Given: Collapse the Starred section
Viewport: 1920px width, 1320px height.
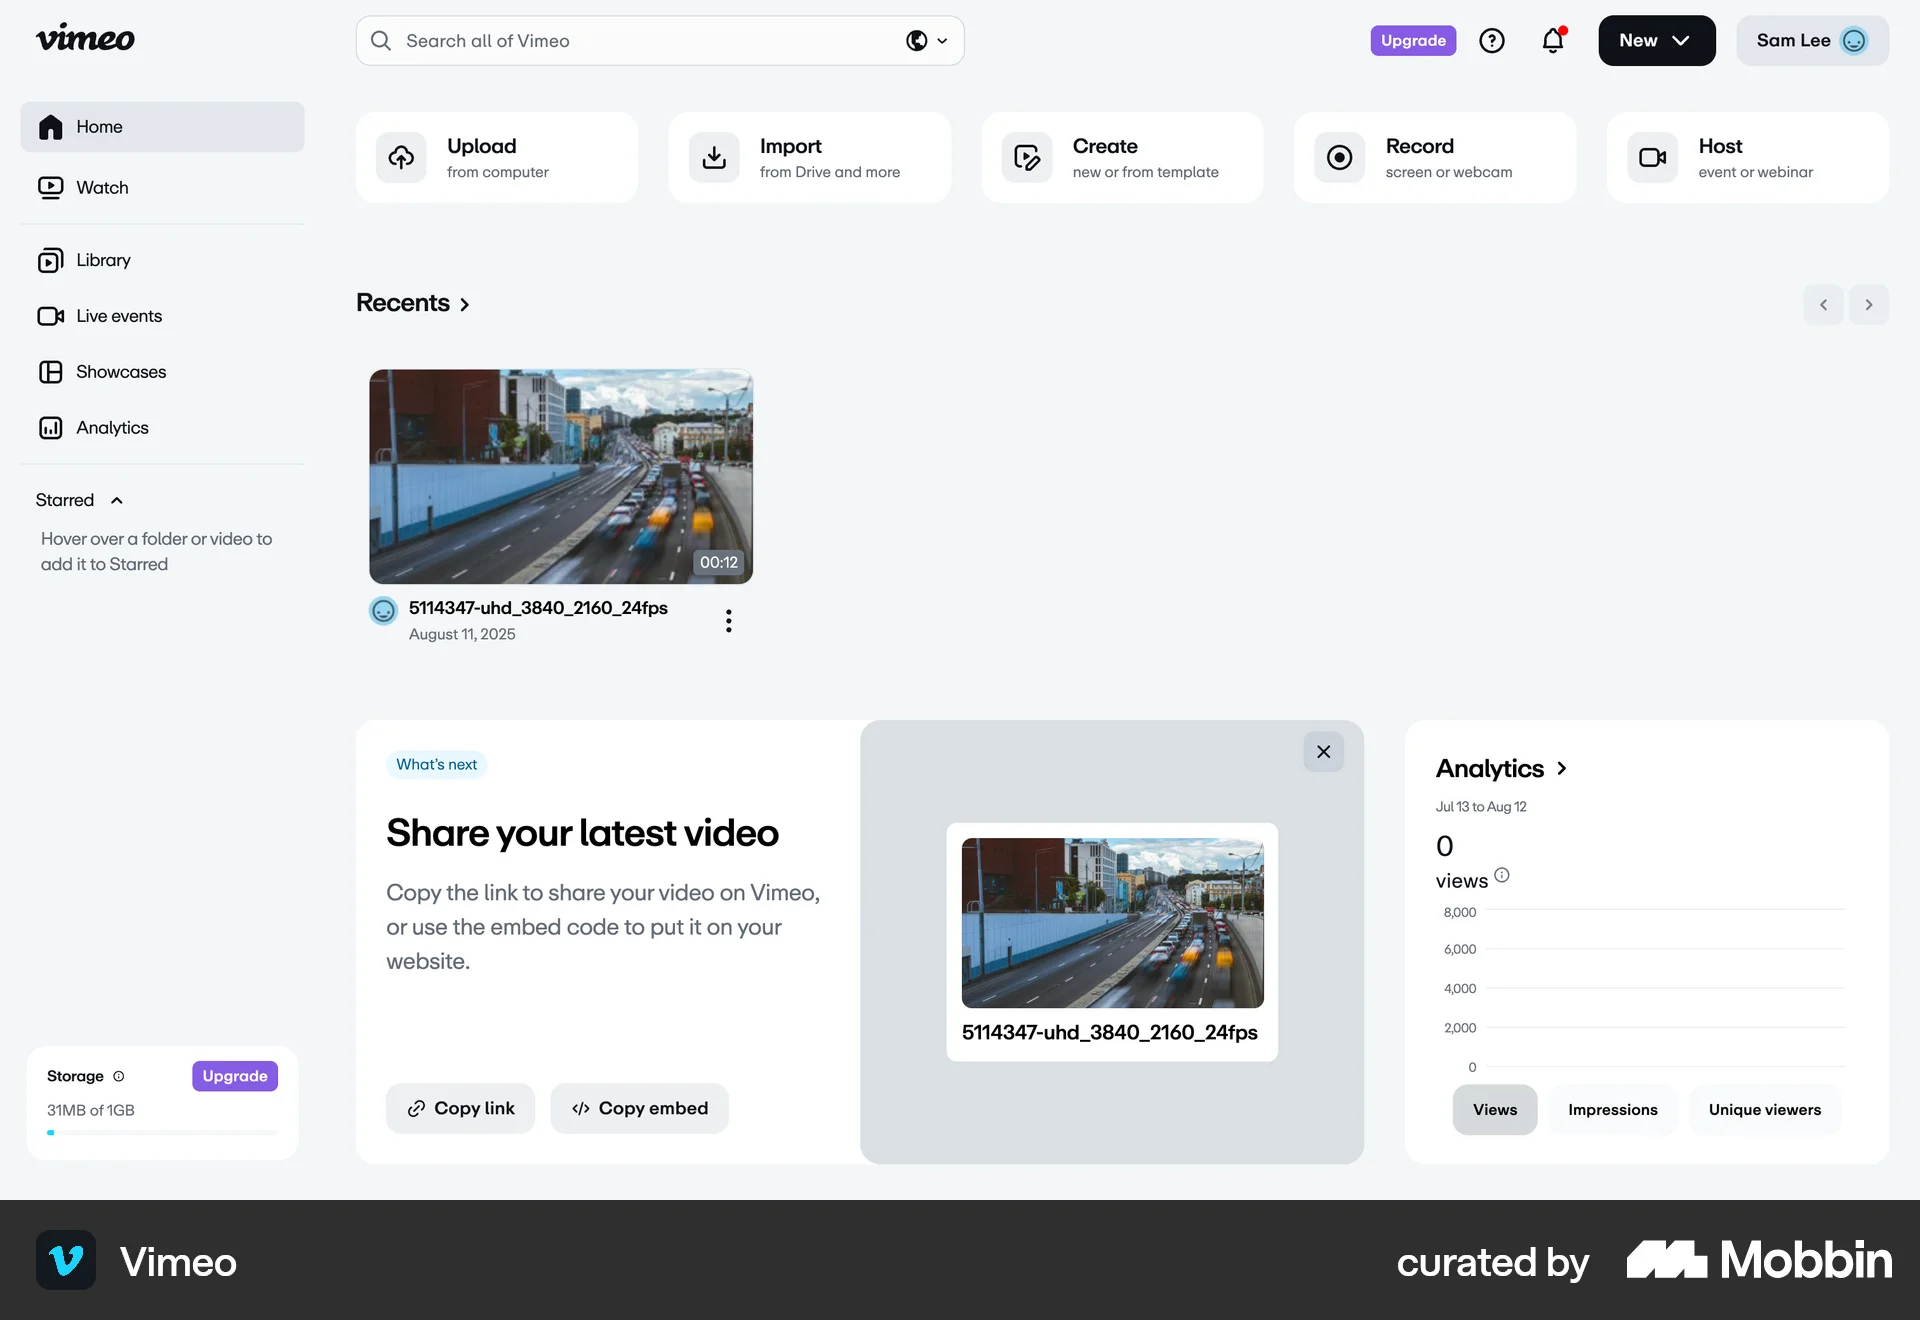Looking at the screenshot, I should pos(115,500).
